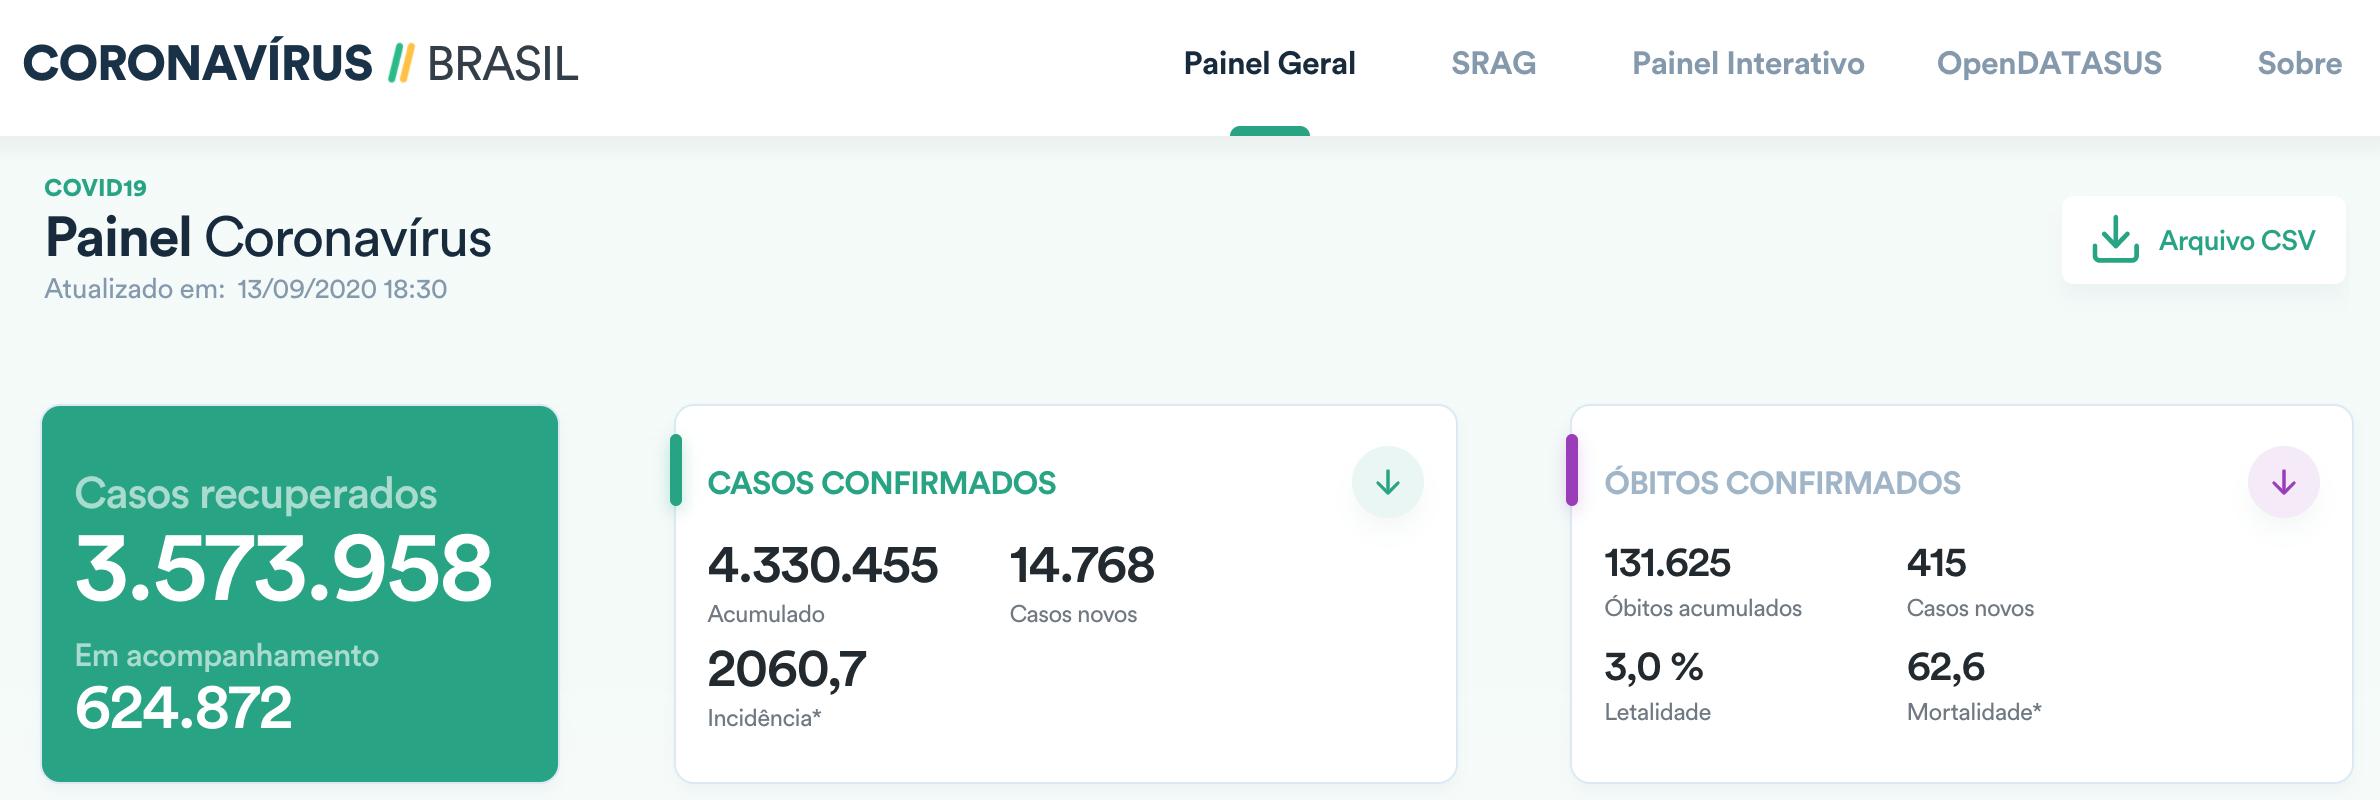Click the 2060,7 Incidência value
The width and height of the screenshot is (2380, 800).
click(x=786, y=669)
